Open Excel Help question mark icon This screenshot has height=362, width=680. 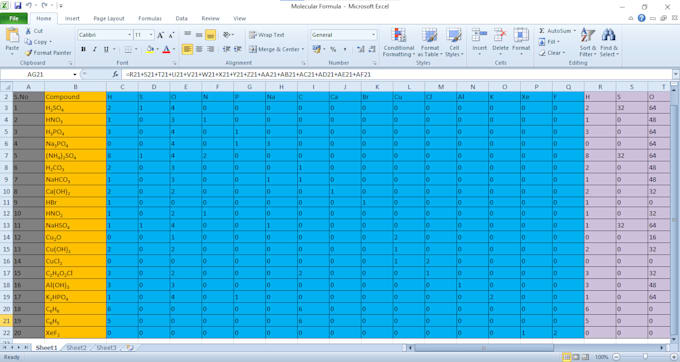click(x=641, y=18)
